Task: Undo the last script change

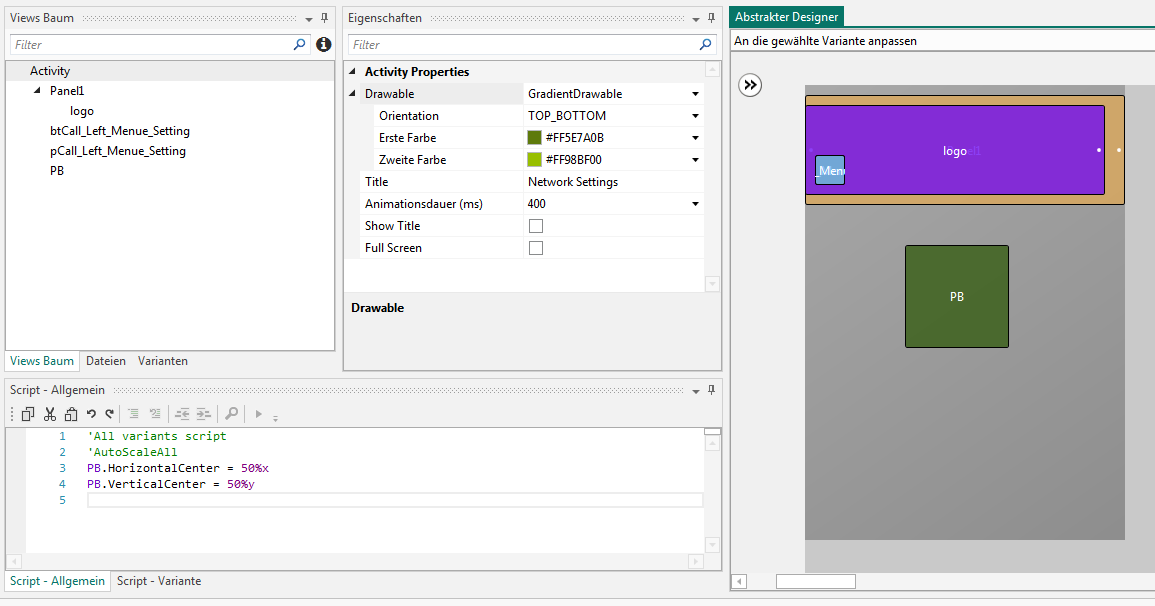Action: pyautogui.click(x=91, y=413)
